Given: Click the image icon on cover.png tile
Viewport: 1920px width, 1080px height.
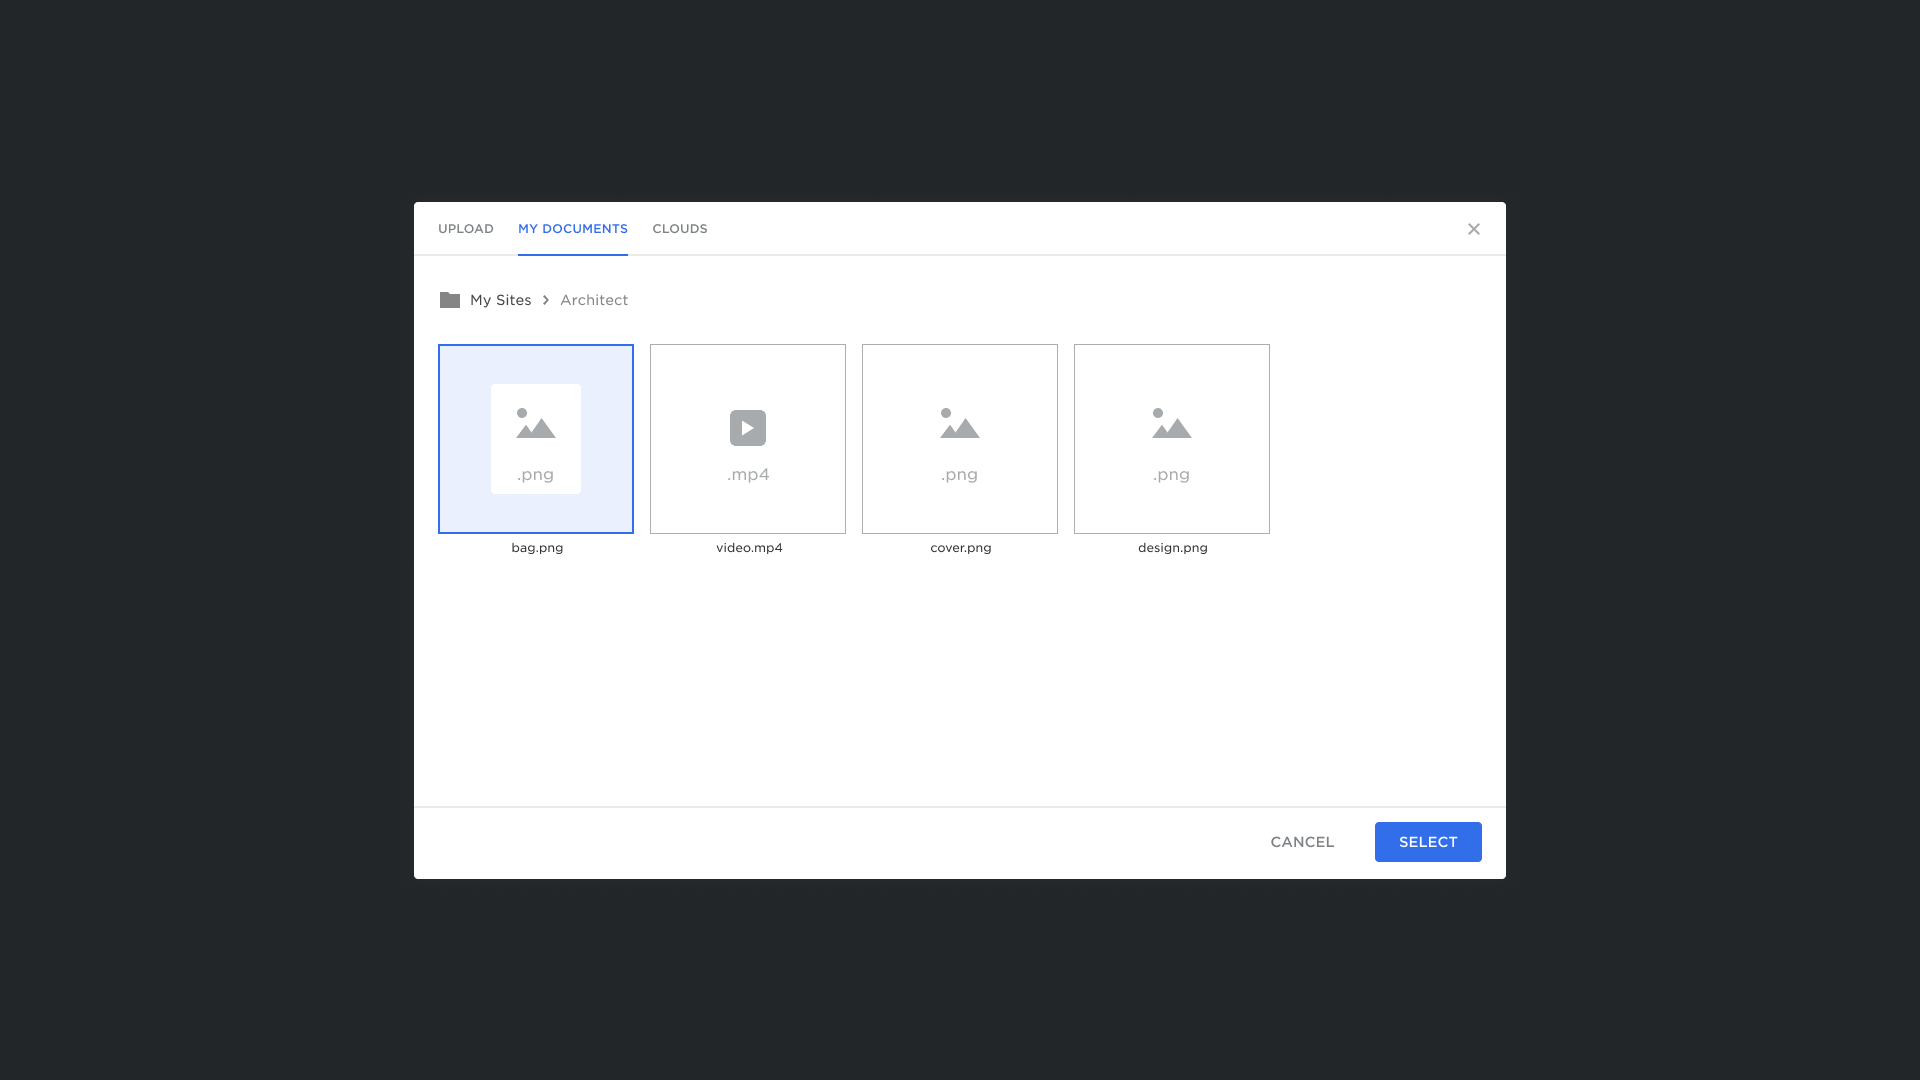Looking at the screenshot, I should 959,424.
